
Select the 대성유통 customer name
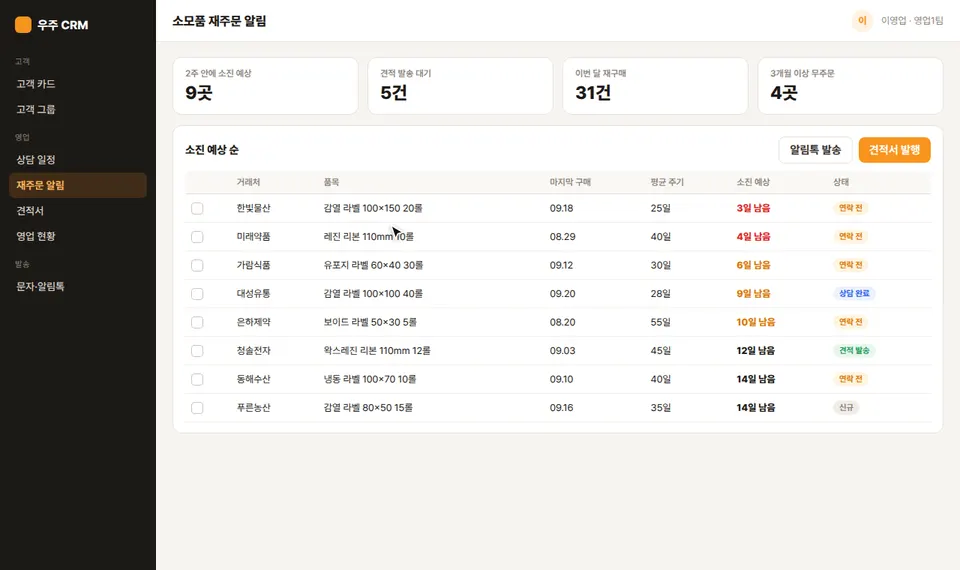pyautogui.click(x=253, y=294)
